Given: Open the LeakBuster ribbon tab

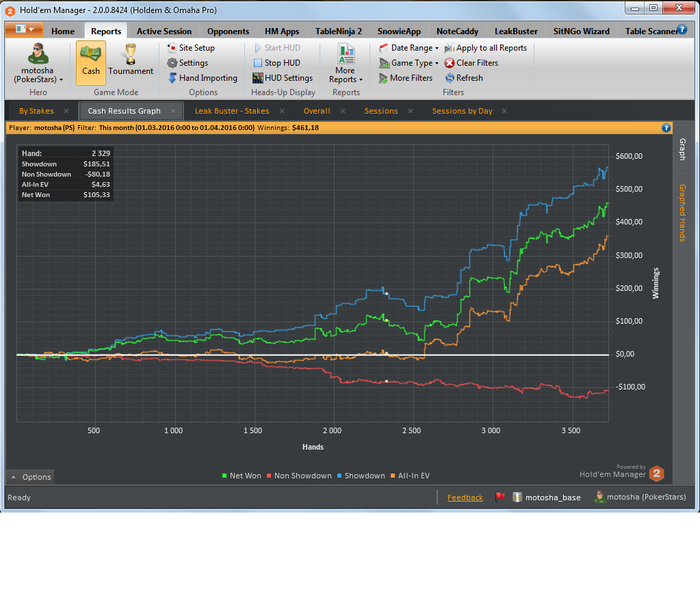Looking at the screenshot, I should (516, 31).
